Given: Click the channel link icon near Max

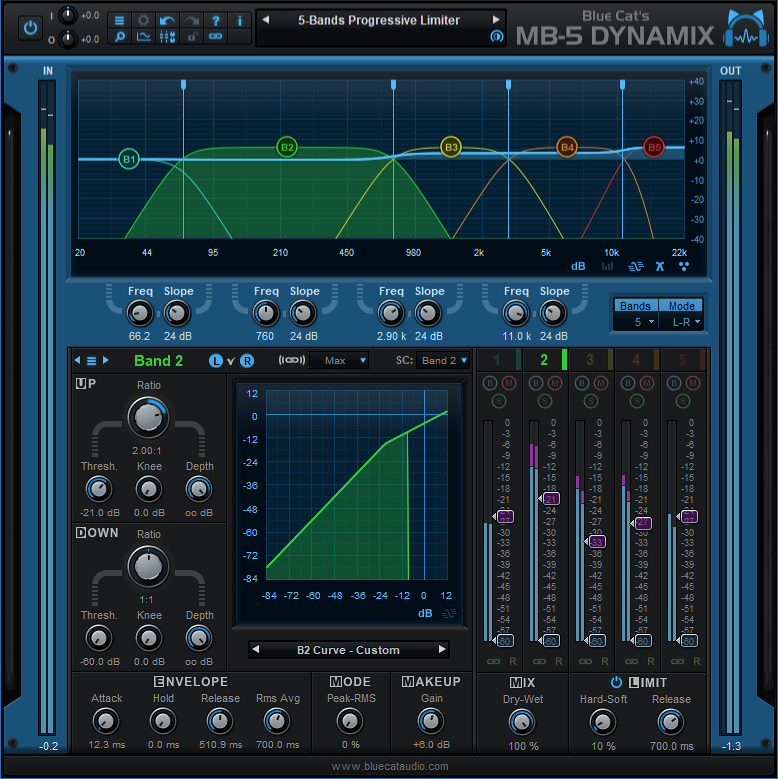Looking at the screenshot, I should pyautogui.click(x=292, y=360).
